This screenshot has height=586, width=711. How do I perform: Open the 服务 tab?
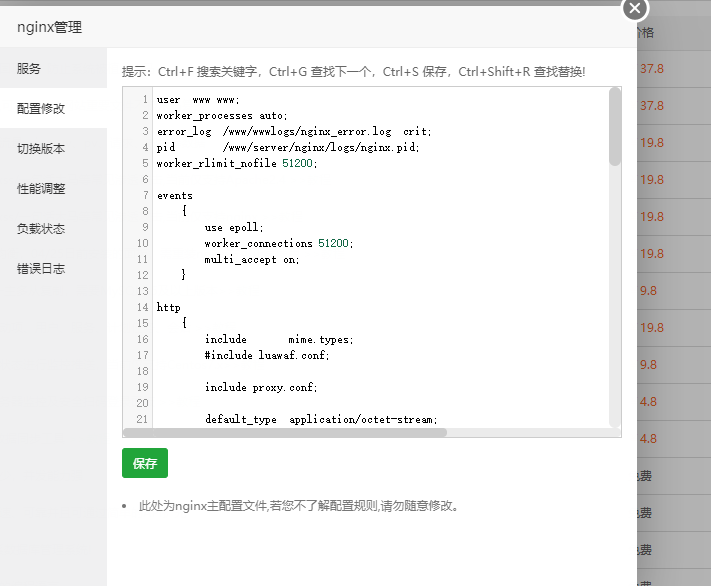[54, 68]
